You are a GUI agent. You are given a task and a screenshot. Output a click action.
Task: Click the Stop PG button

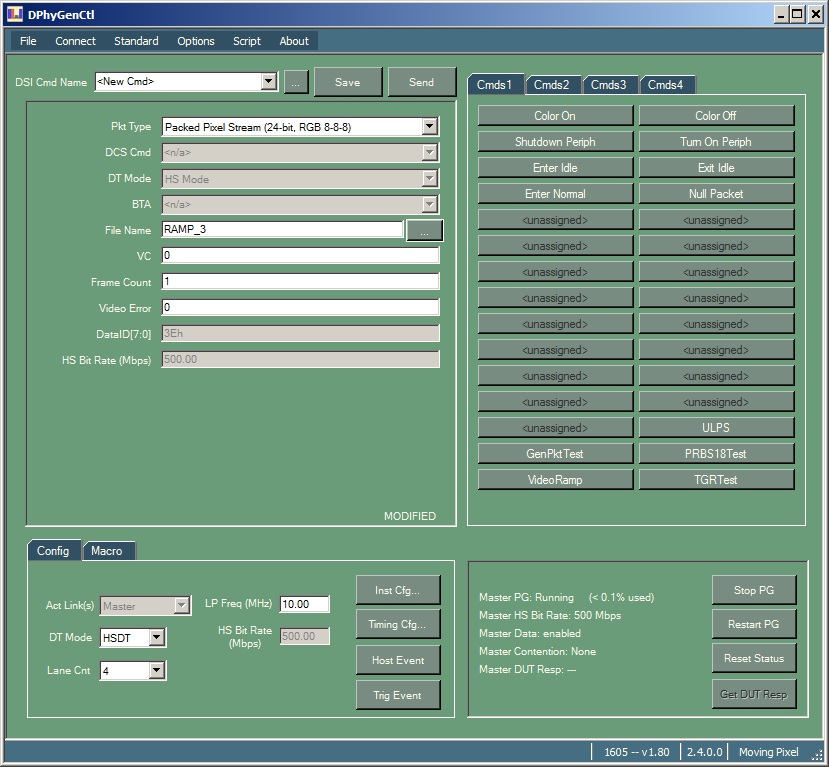753,590
